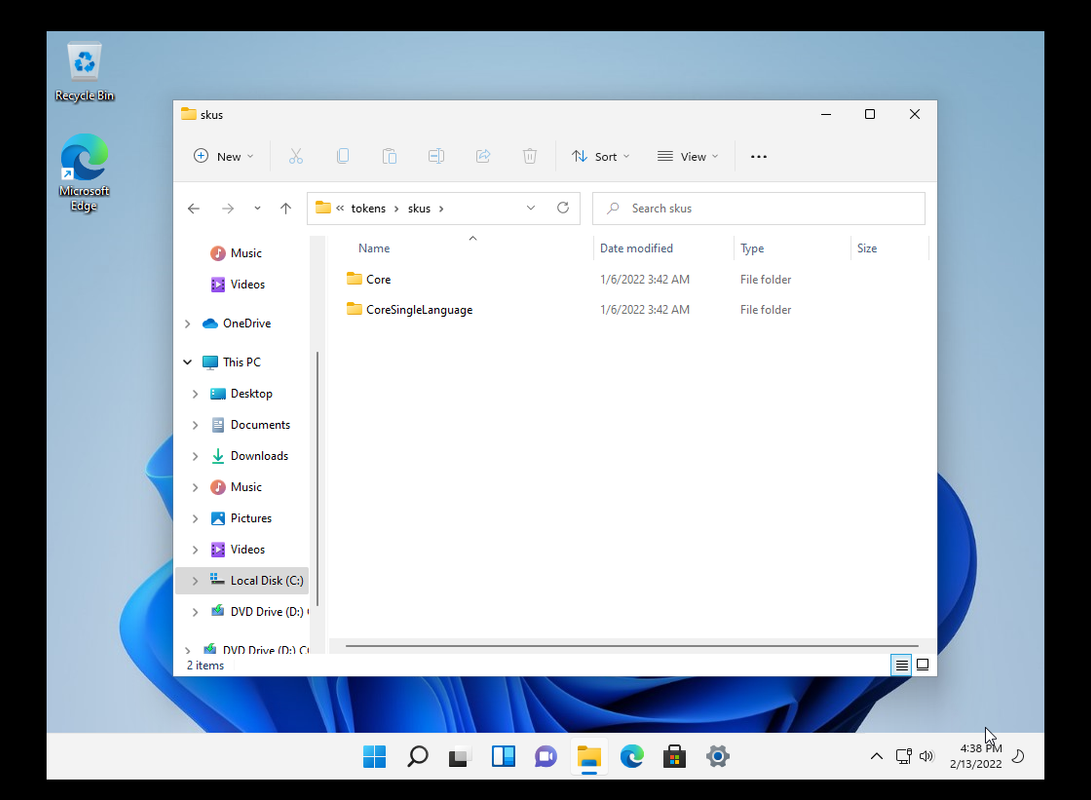Expand the OneDrive tree node
The width and height of the screenshot is (1091, 800).
tap(187, 323)
